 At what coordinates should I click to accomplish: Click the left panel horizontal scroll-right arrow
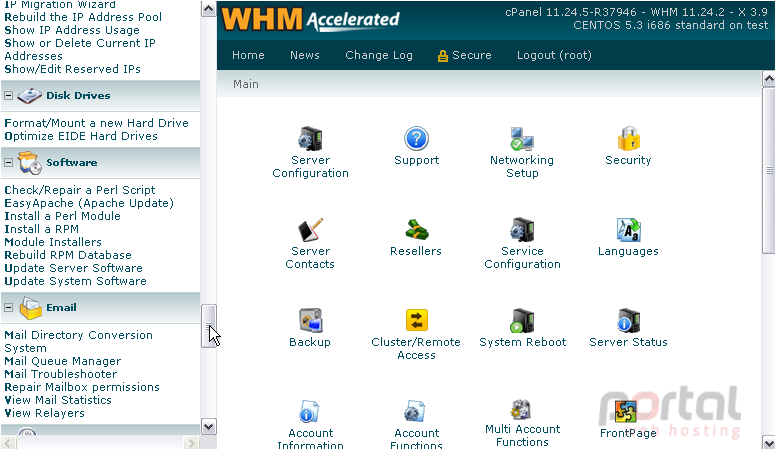pyautogui.click(x=191, y=443)
